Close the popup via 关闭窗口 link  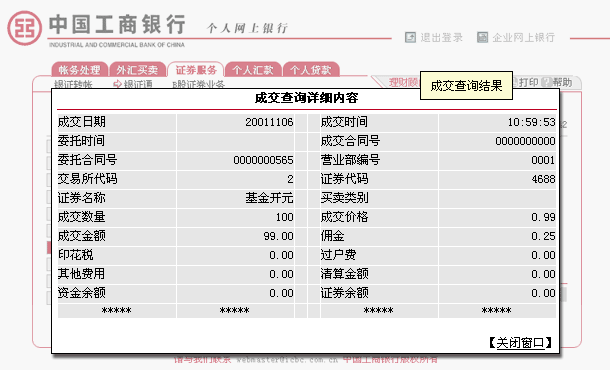(521, 343)
